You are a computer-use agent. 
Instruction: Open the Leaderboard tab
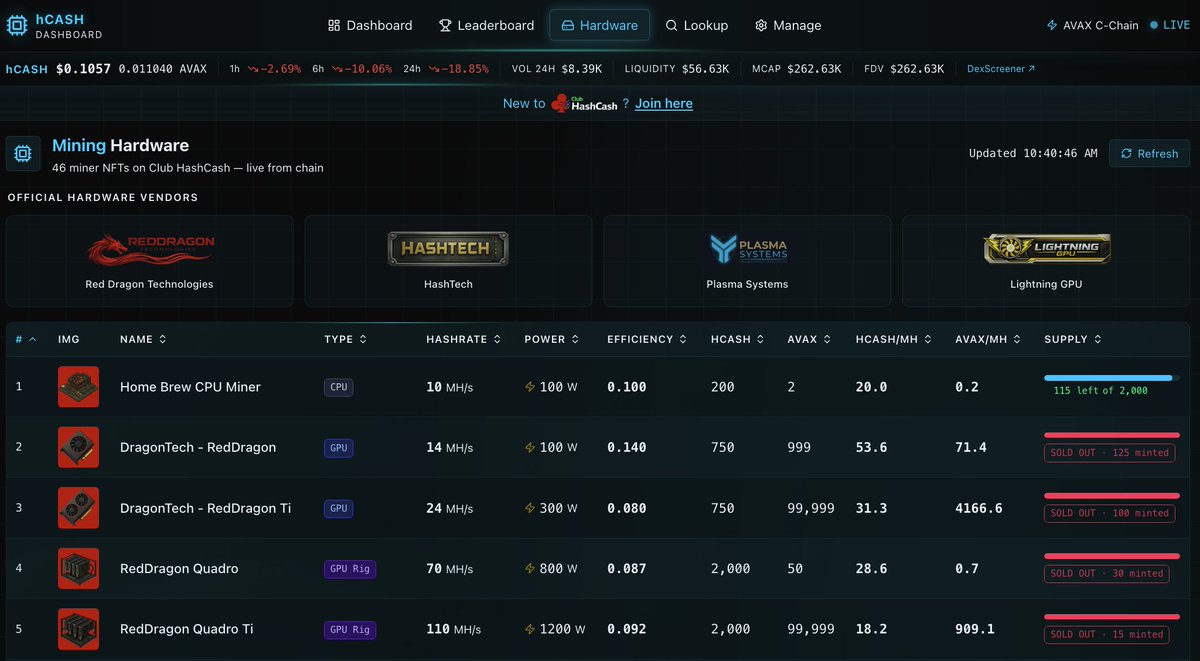485,25
